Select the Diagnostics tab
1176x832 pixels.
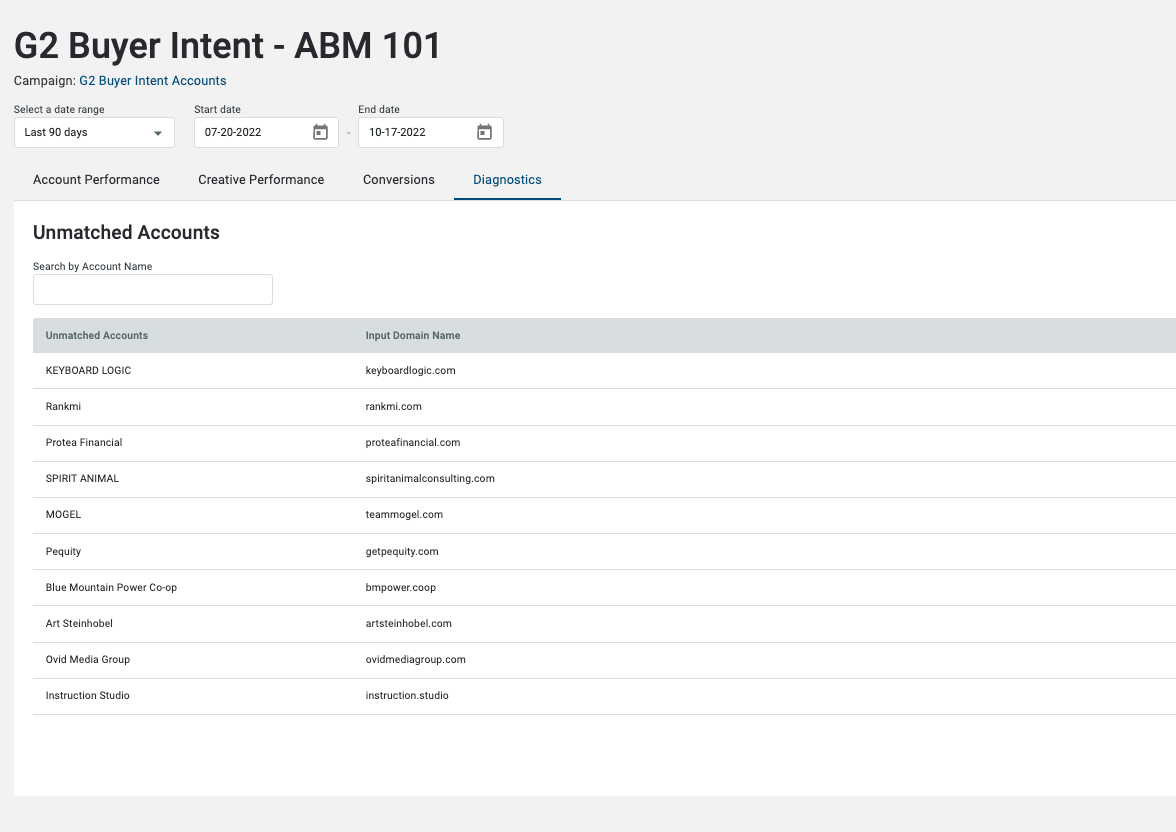click(507, 180)
